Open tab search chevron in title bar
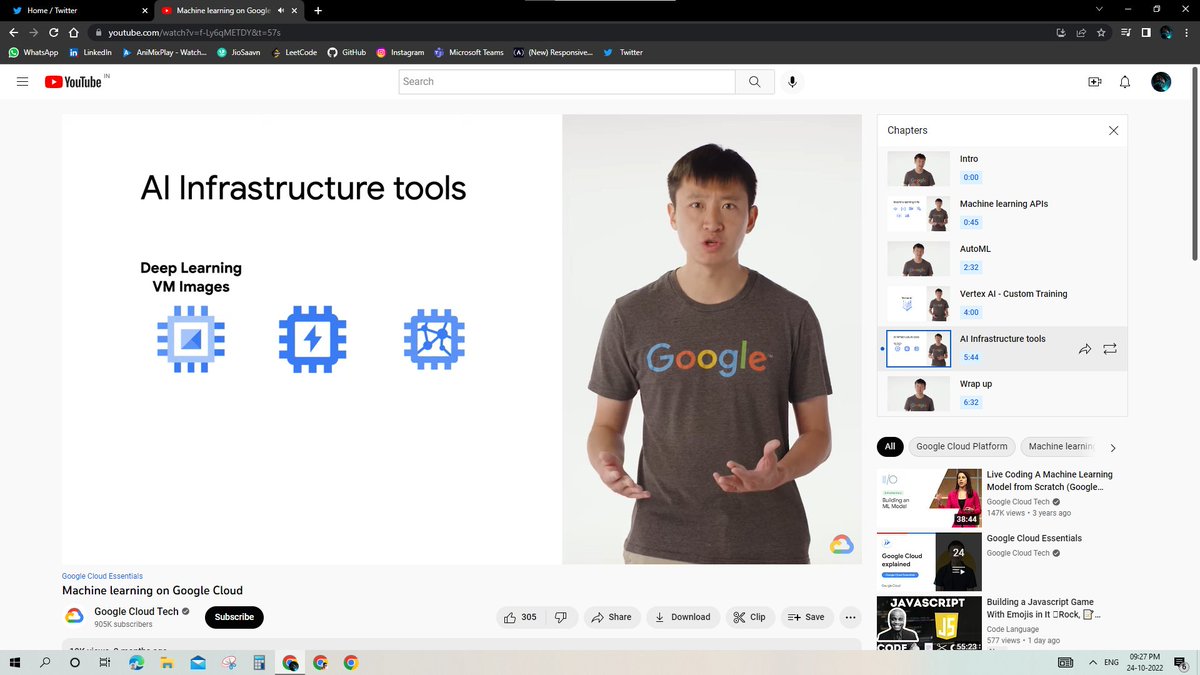This screenshot has width=1200, height=675. point(1100,10)
